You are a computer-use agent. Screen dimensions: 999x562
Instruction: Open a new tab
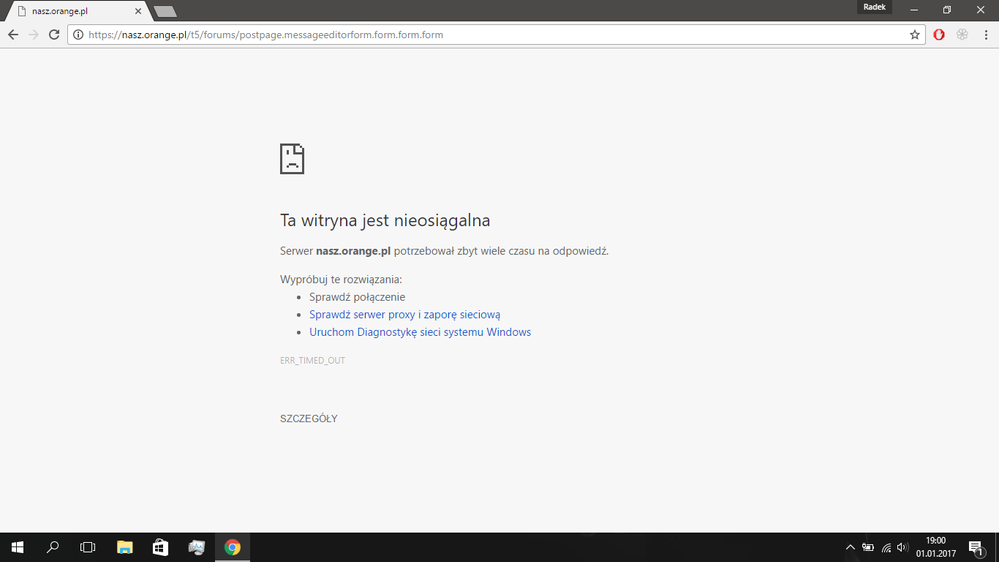tap(166, 11)
